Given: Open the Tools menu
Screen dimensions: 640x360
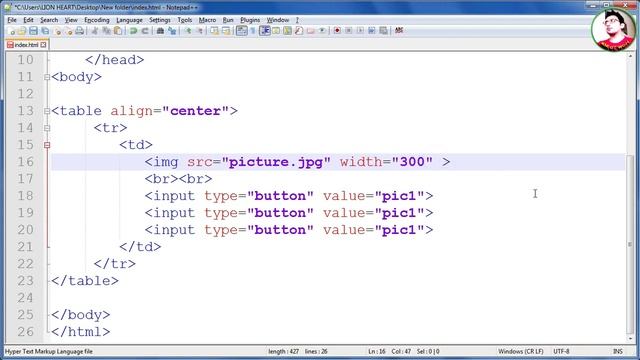Looking at the screenshot, I should tap(184, 20).
